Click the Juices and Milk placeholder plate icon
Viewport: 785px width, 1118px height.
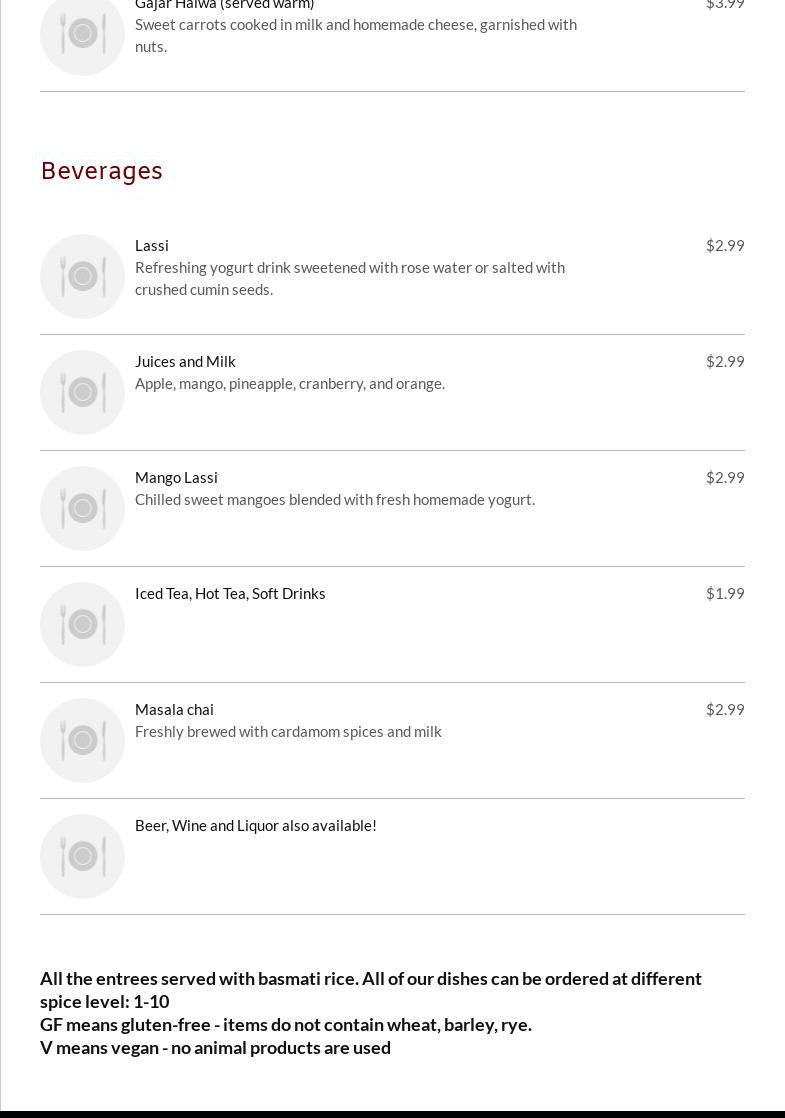(82, 392)
